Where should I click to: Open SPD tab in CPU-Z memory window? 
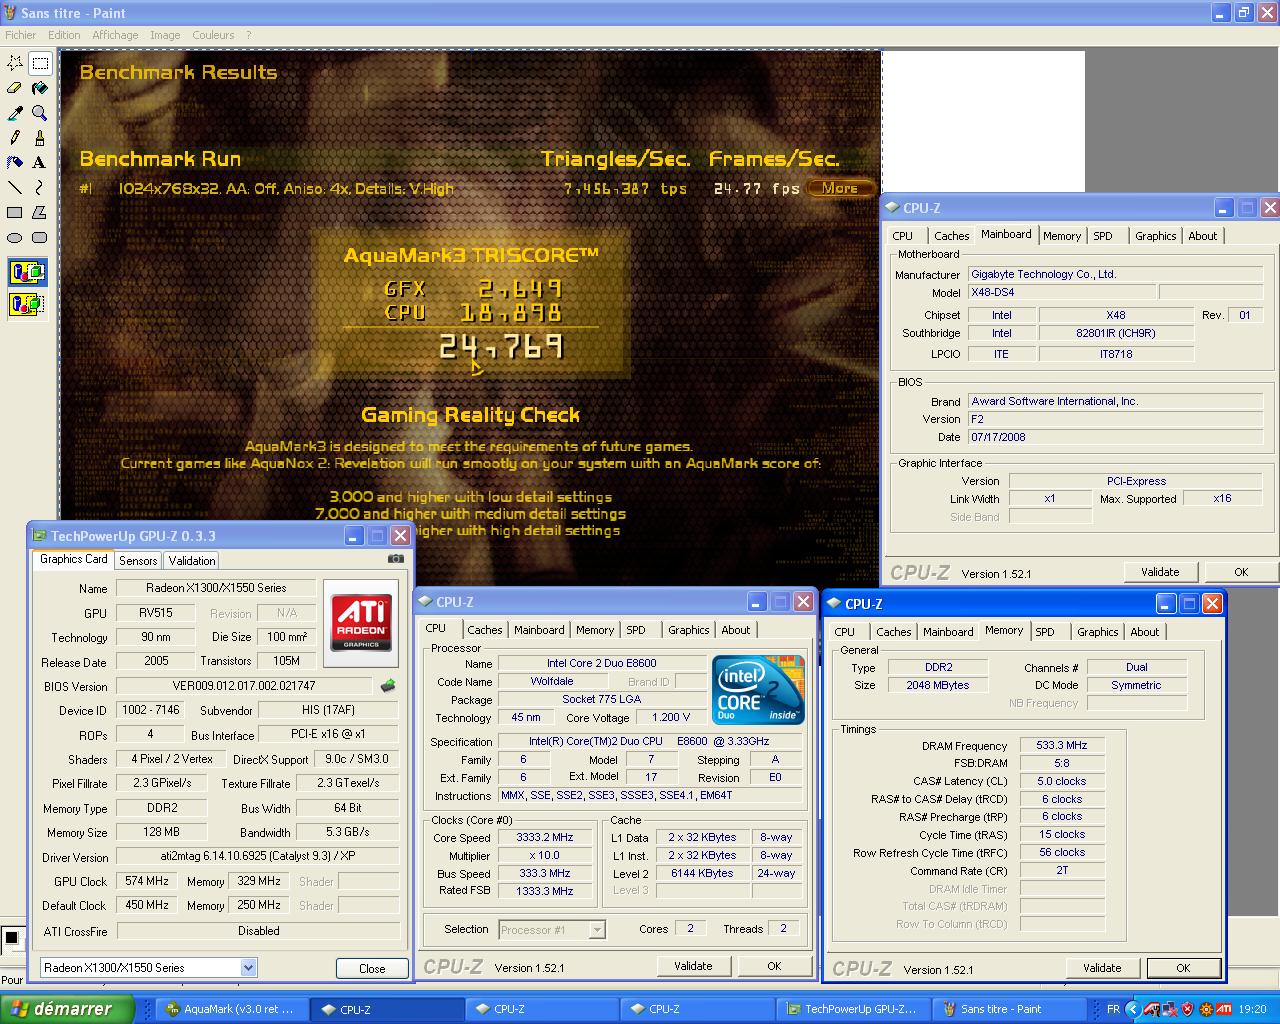(1045, 632)
